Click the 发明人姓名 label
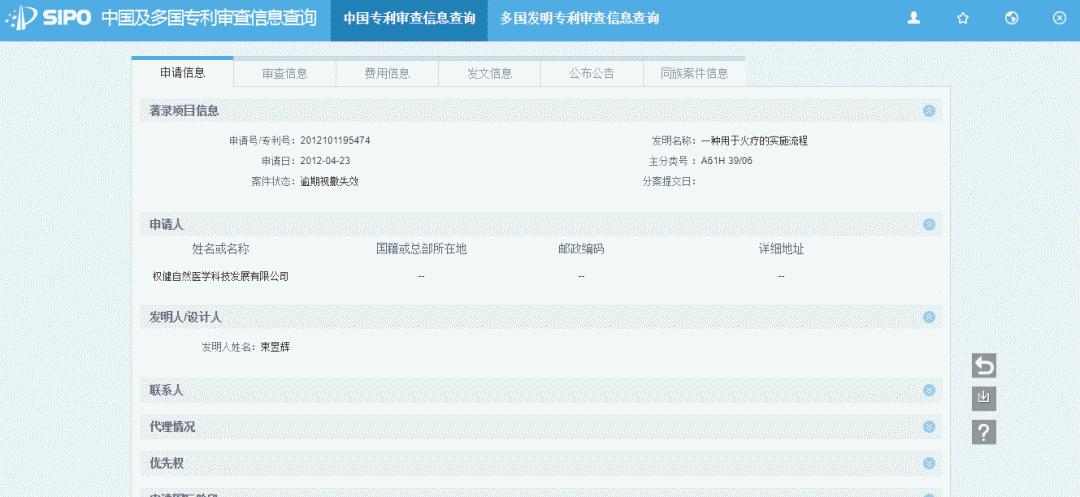Screen dimensions: 1080x497 pyautogui.click(x=229, y=347)
